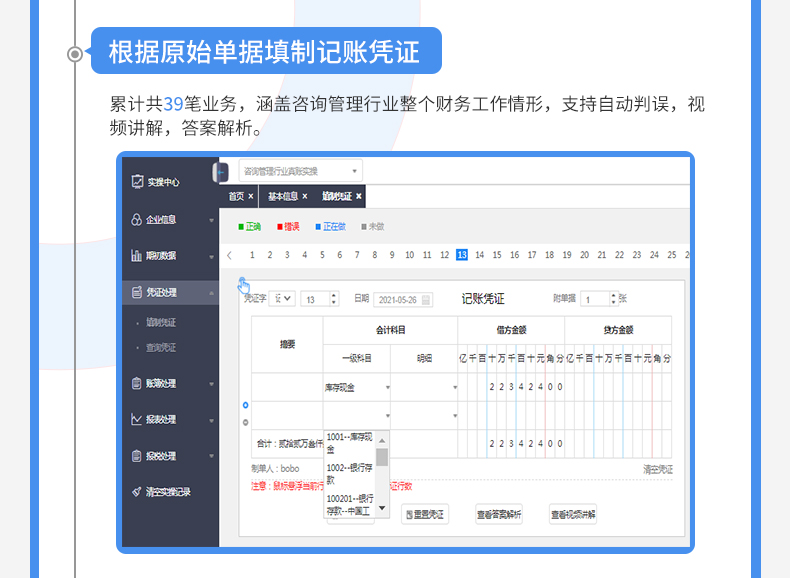The width and height of the screenshot is (790, 578).
Task: Jump to voucher page 25
Action: [672, 255]
